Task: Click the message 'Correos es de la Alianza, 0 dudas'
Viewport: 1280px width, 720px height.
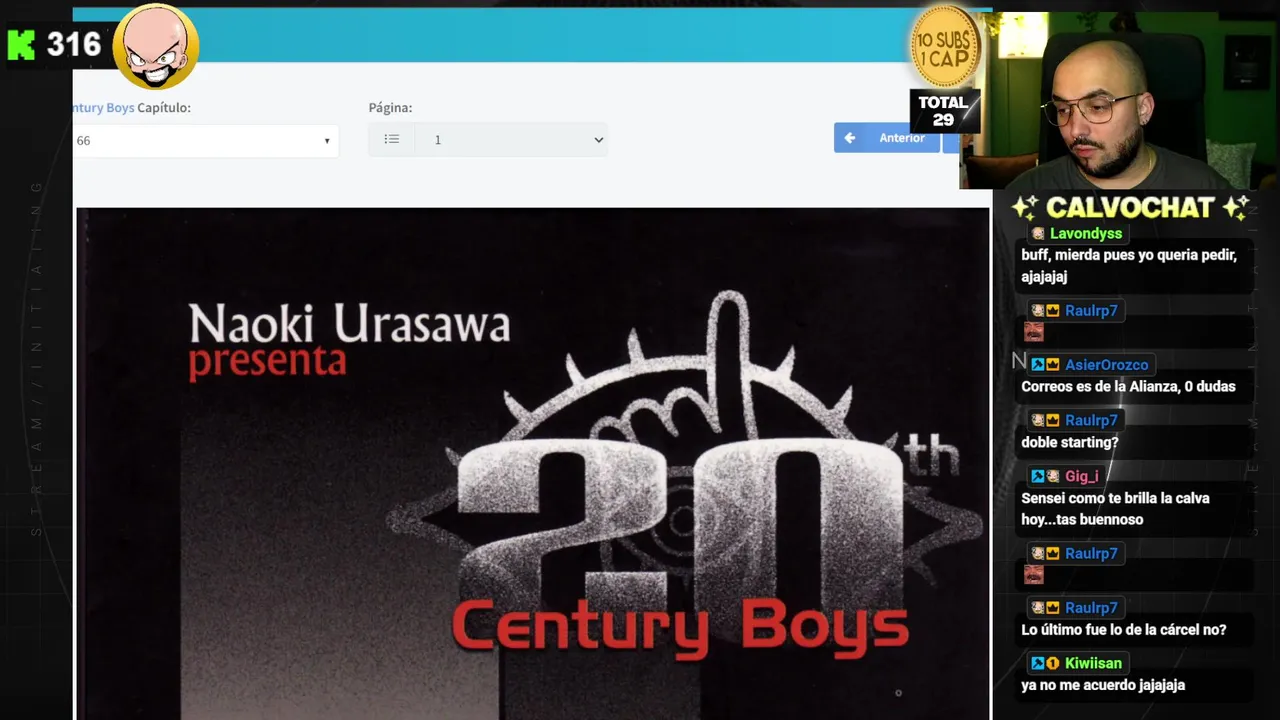Action: [1128, 387]
